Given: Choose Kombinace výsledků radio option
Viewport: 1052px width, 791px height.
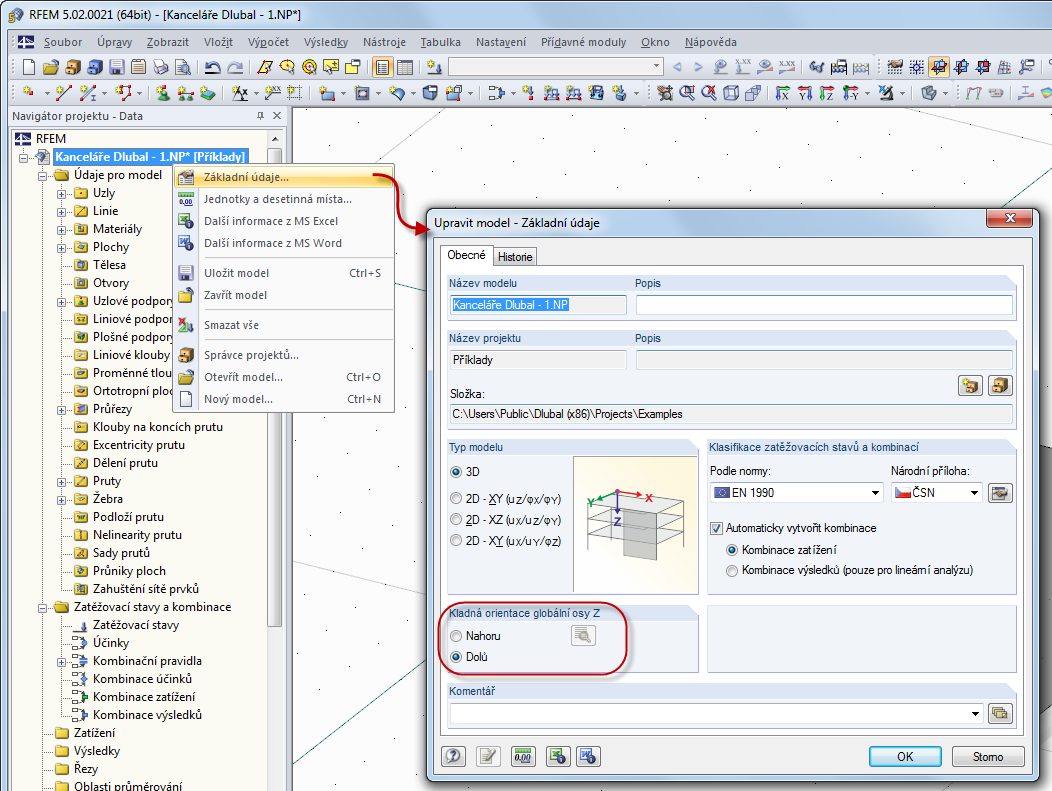Looking at the screenshot, I should (732, 570).
